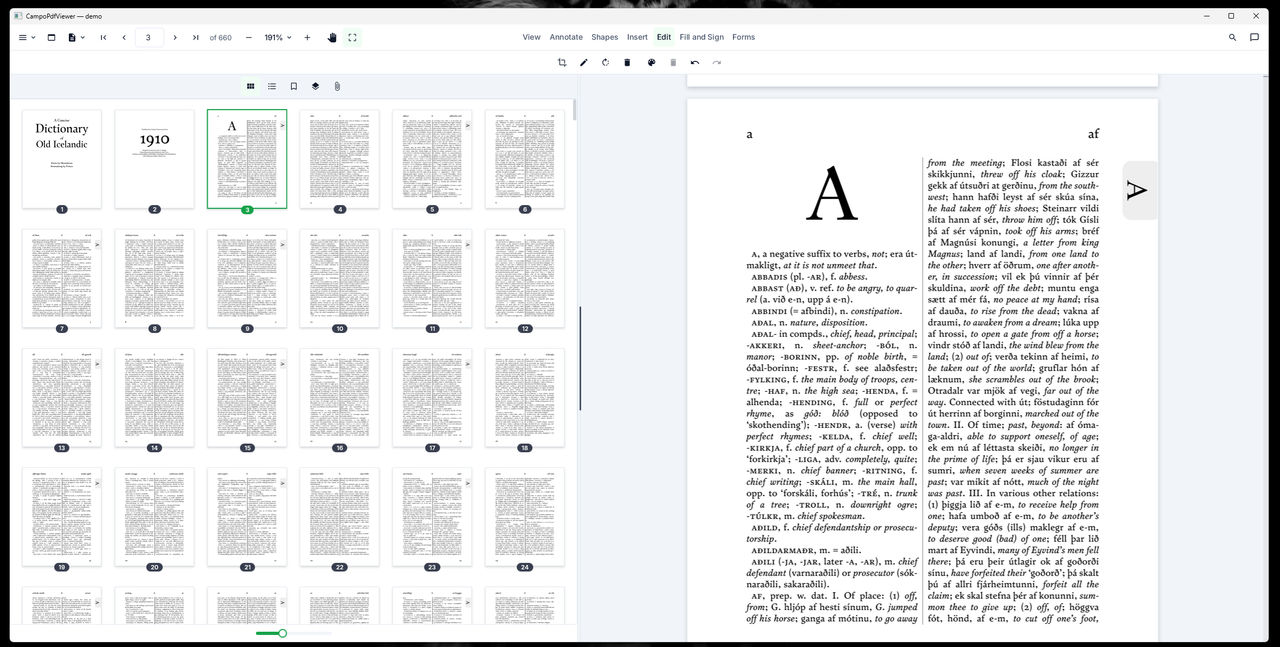Select the Crop page tool
Image resolution: width=1280 pixels, height=647 pixels.
562,62
